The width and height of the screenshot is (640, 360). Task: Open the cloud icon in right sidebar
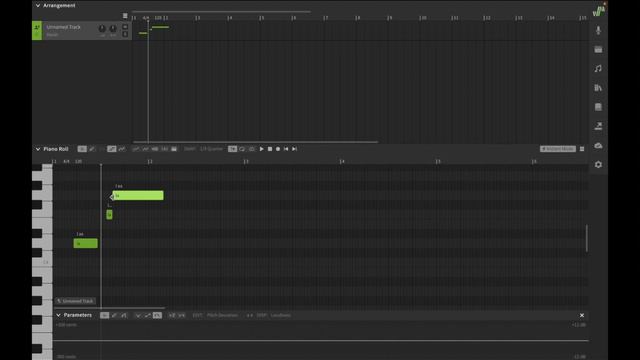[598, 145]
